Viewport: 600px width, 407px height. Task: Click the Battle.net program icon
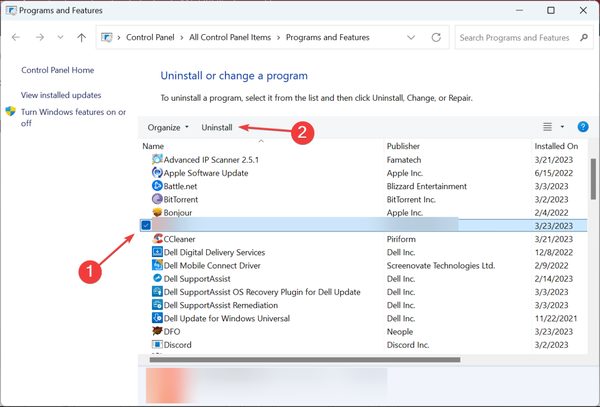click(x=157, y=186)
